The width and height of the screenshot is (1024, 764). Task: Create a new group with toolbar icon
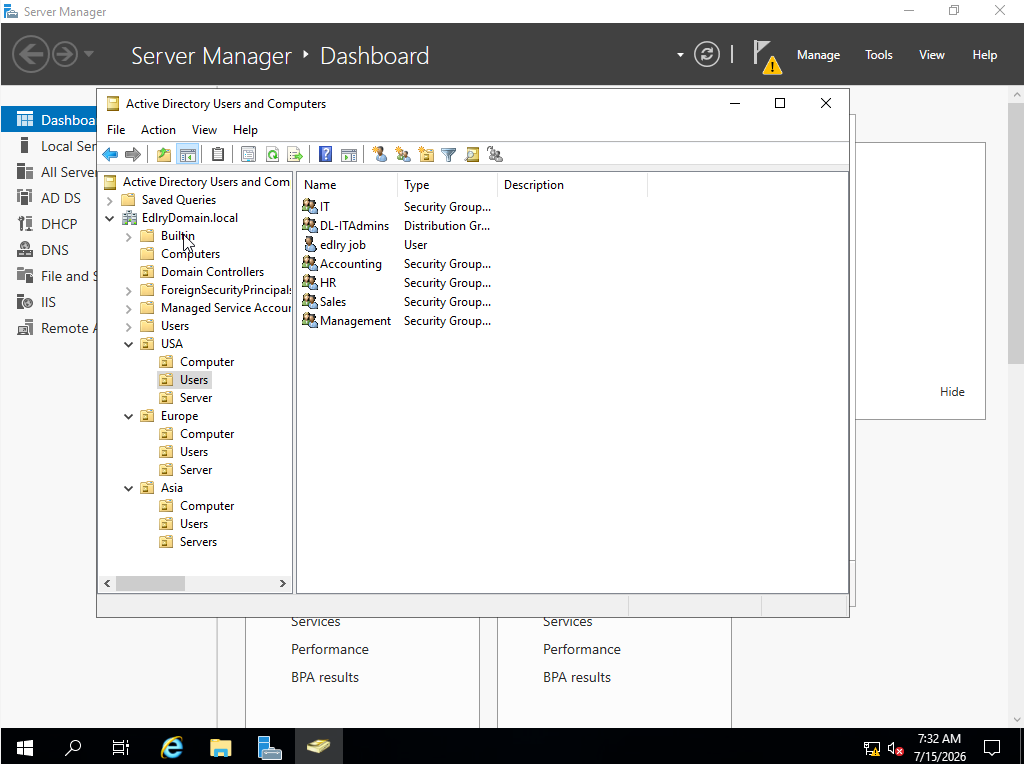point(403,155)
